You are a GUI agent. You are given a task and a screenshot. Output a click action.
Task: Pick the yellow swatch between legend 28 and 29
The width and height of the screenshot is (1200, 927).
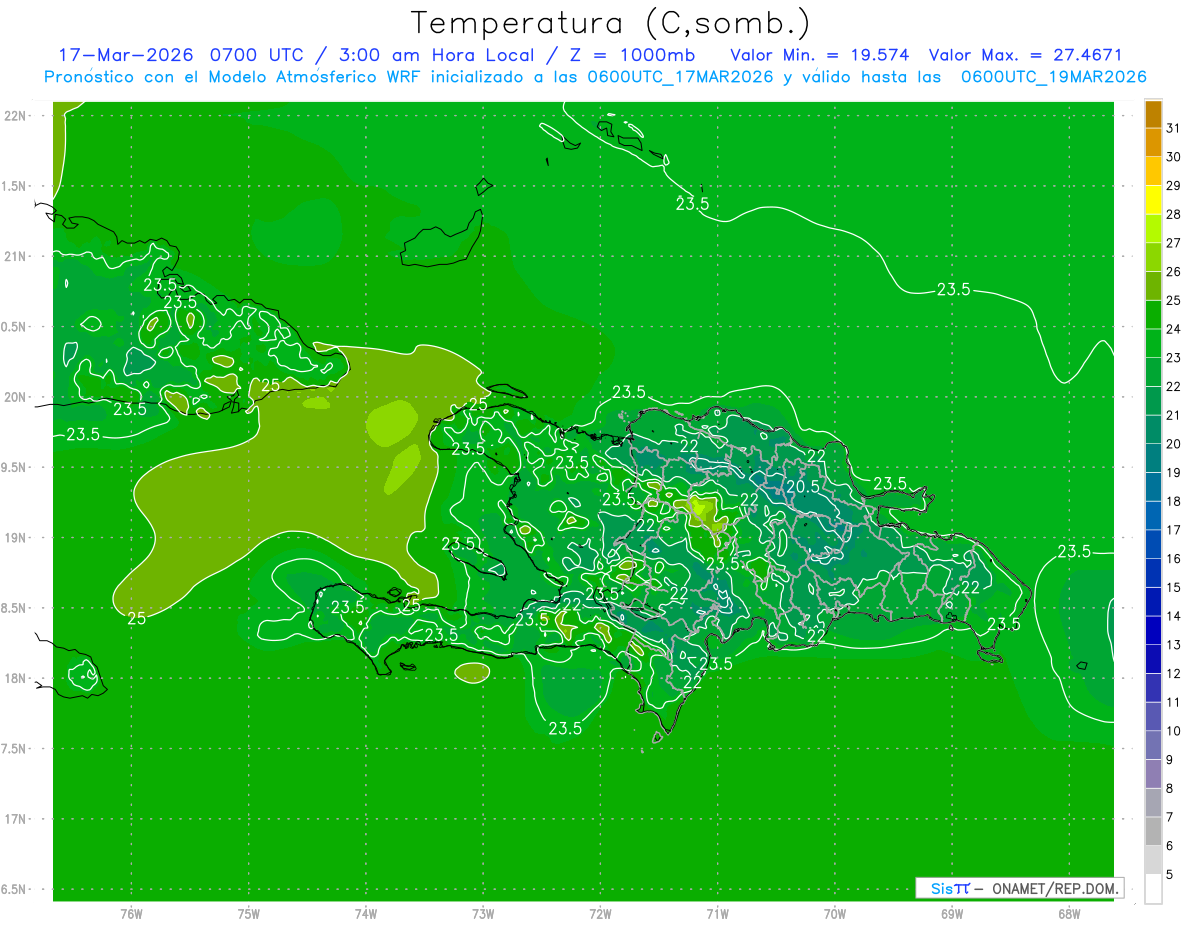click(x=1153, y=200)
